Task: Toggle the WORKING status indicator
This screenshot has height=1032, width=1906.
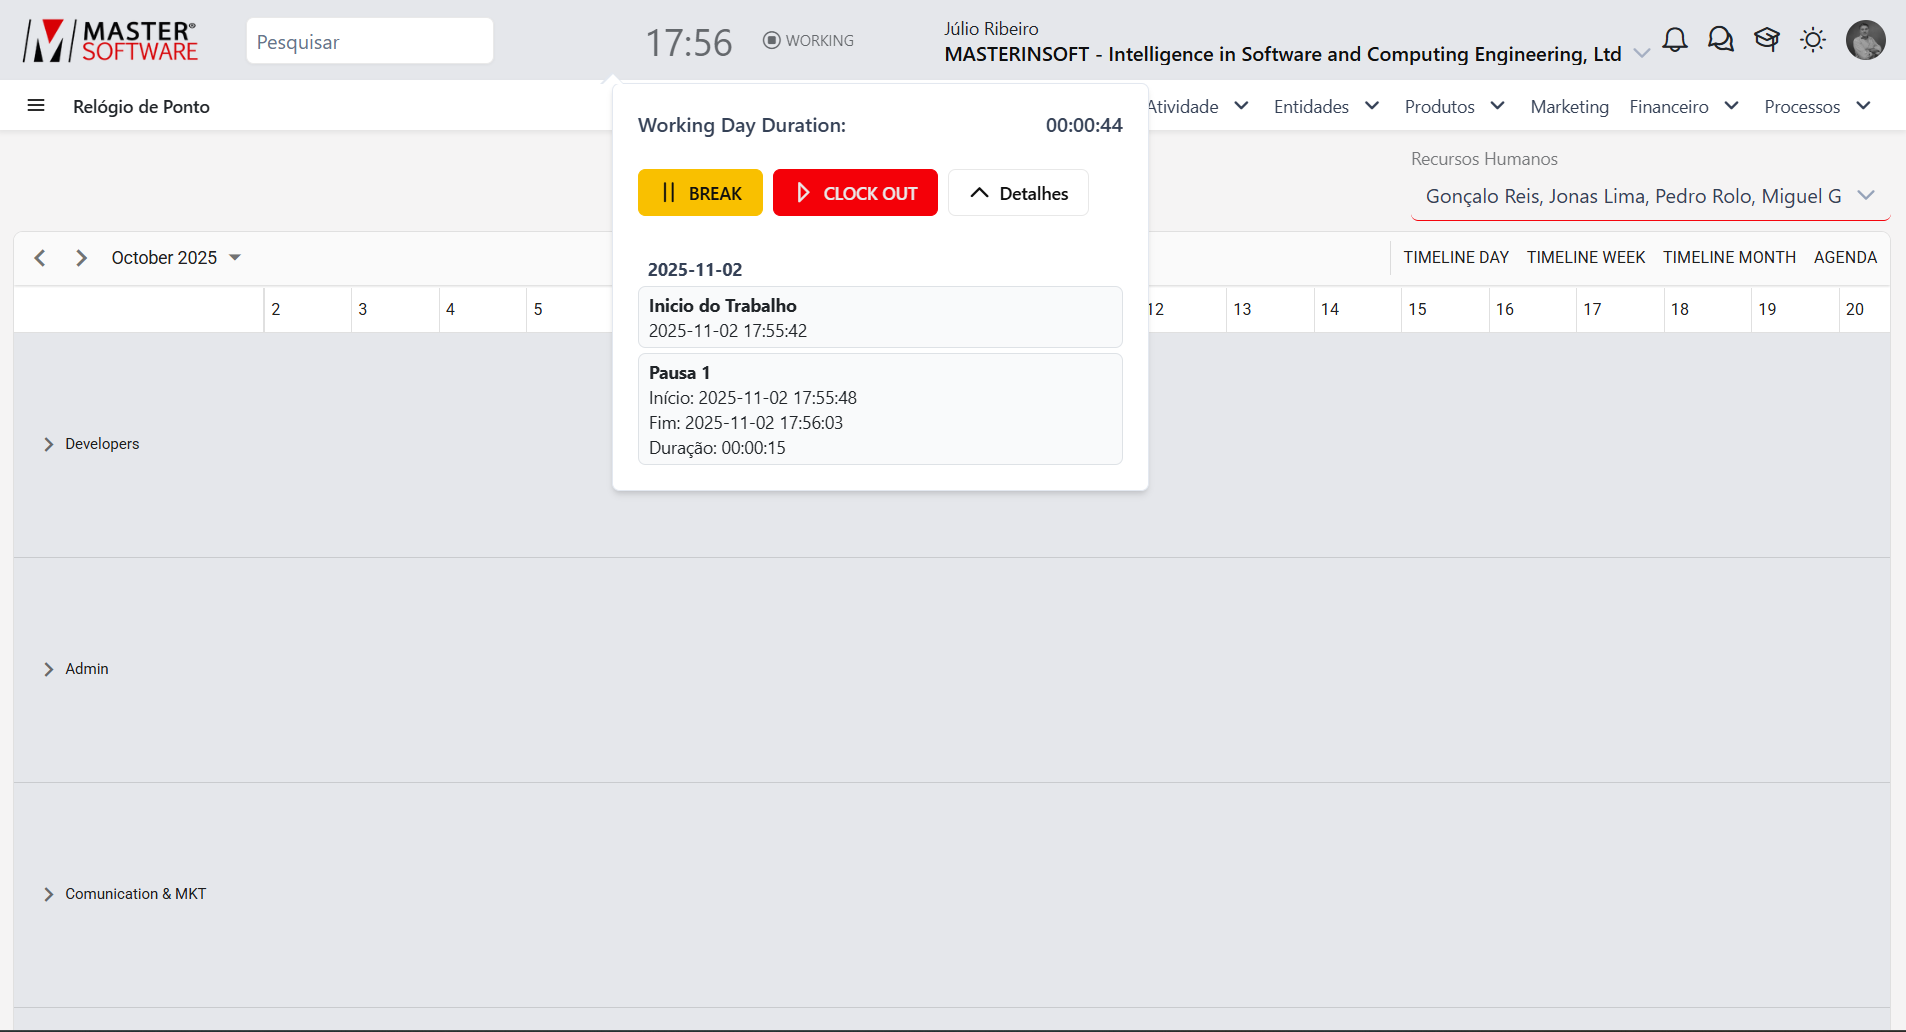Action: coord(808,41)
